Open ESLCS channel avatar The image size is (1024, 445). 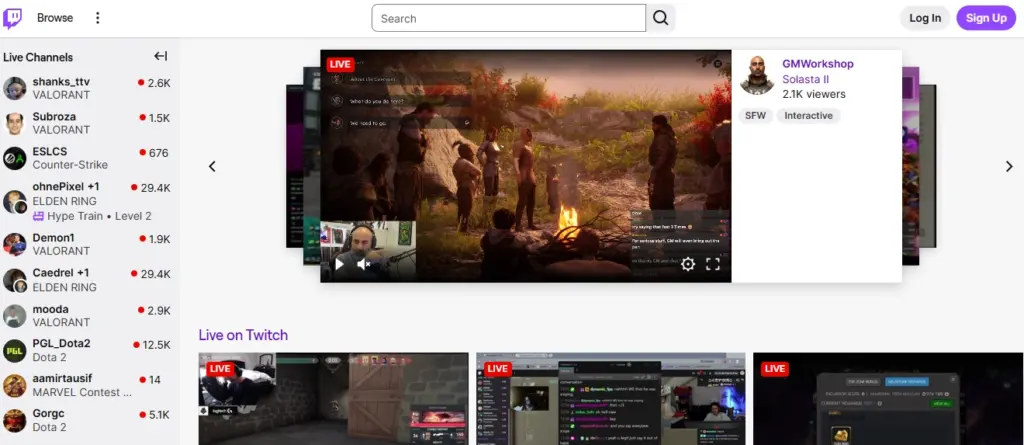pos(14,158)
